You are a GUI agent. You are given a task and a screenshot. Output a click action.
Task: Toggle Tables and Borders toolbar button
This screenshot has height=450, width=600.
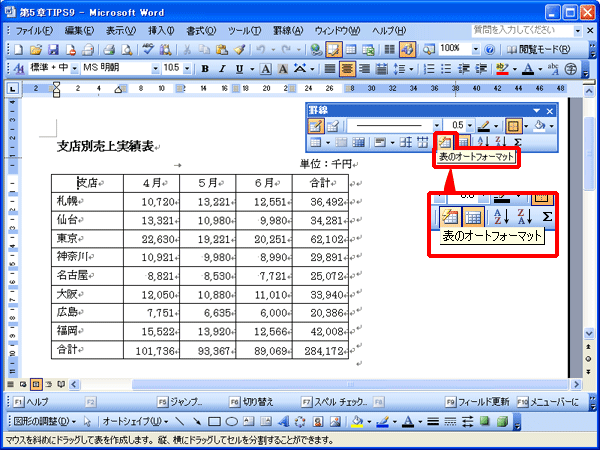[x=334, y=49]
